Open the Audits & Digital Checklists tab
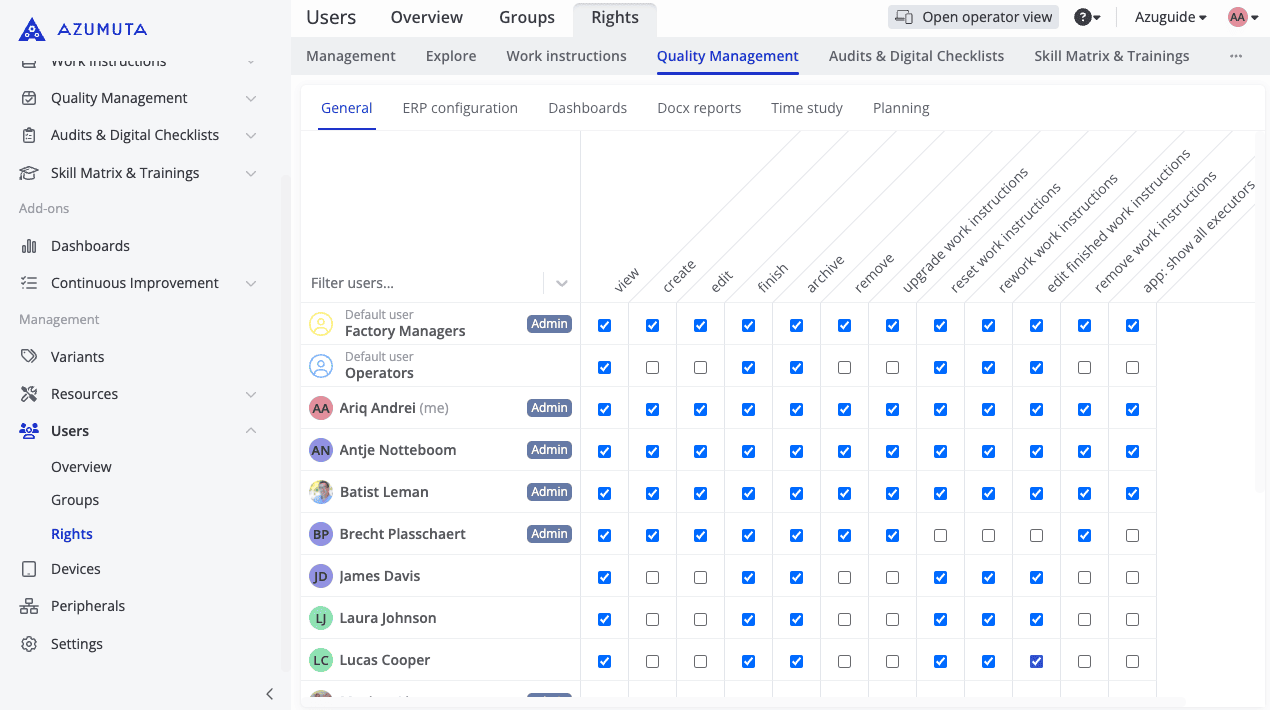This screenshot has width=1270, height=710. coord(916,56)
